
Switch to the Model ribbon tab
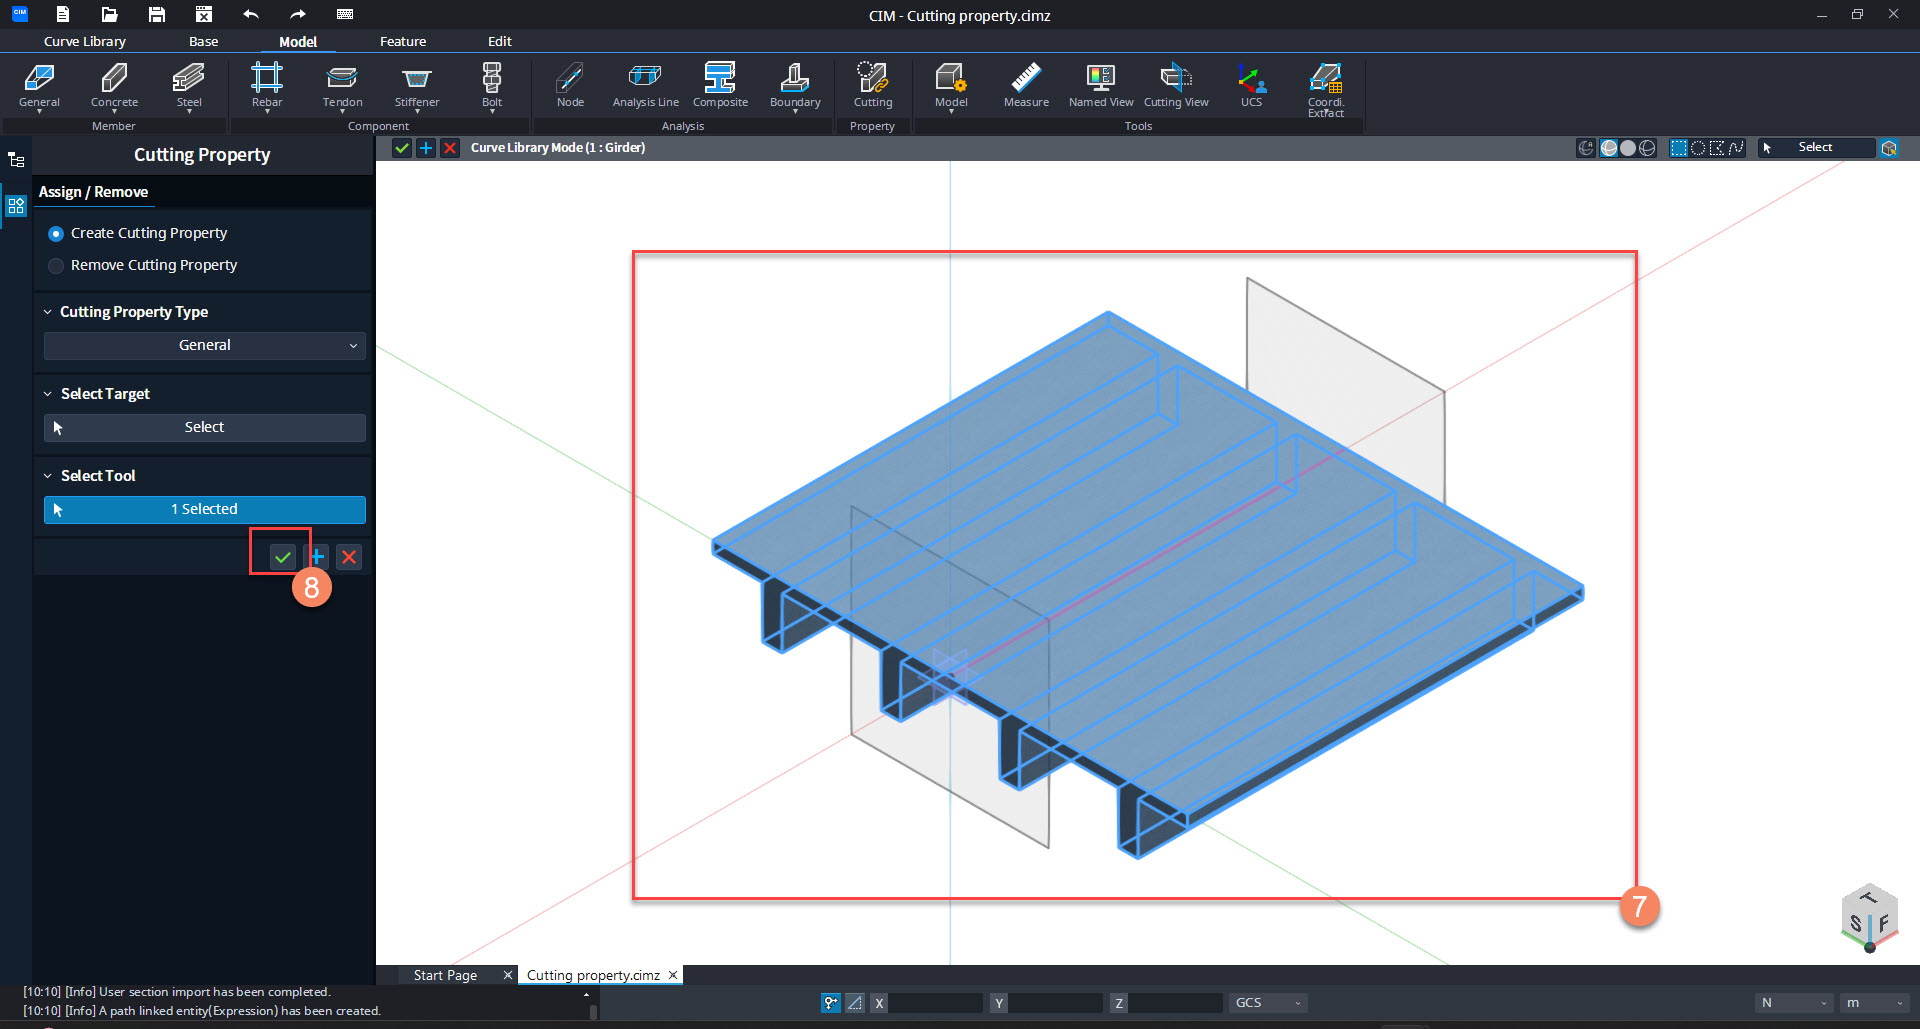[298, 41]
